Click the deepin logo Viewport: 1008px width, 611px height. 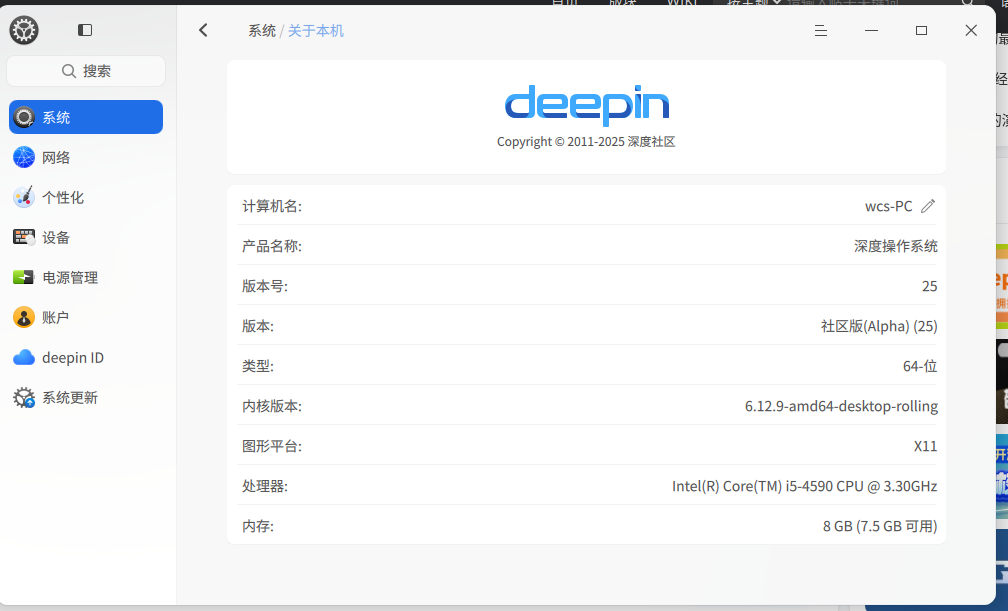[x=587, y=105]
